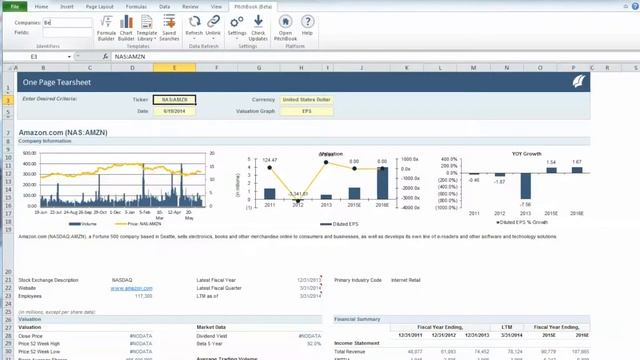Click the YOY Growth chart
The width and height of the screenshot is (640, 360).
point(514,189)
